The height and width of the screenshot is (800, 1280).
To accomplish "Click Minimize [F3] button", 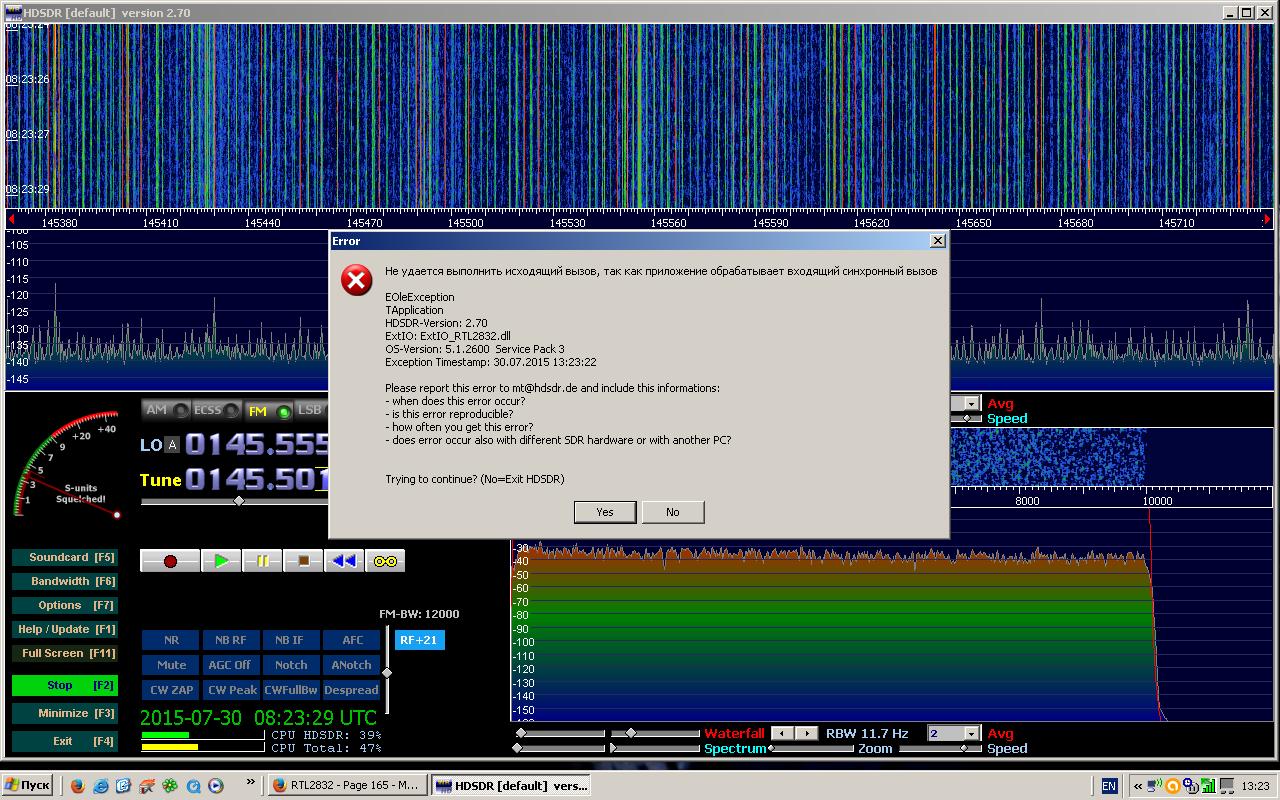I will tap(64, 713).
